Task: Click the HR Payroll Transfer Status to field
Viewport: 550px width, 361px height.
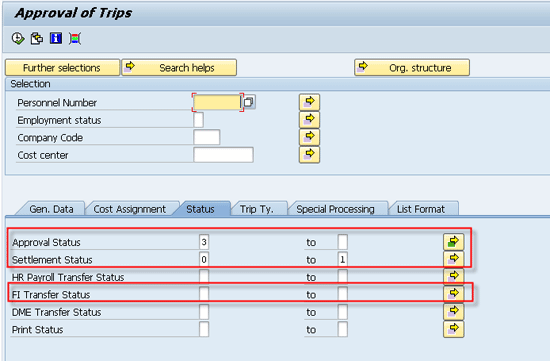Action: 343,277
